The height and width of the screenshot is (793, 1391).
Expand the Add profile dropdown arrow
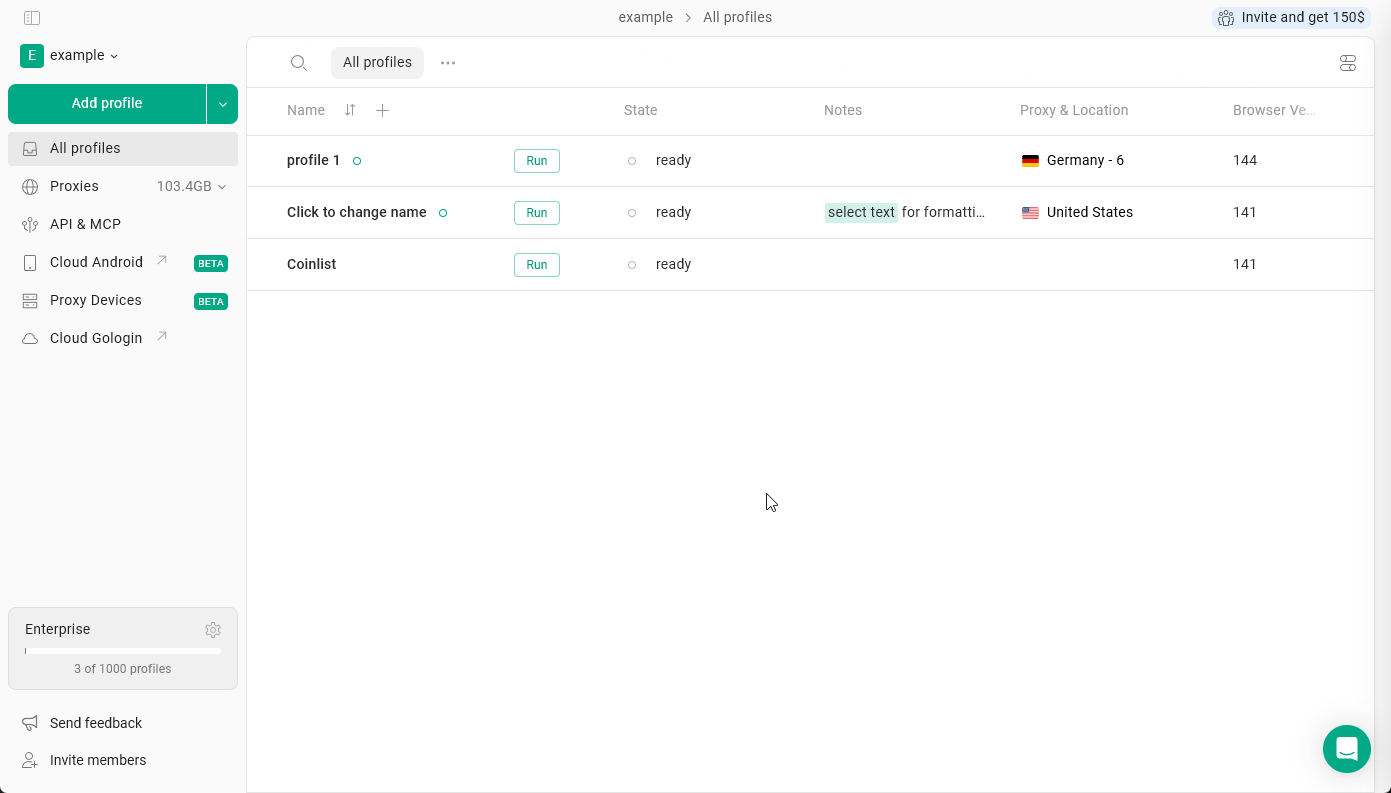coord(222,103)
